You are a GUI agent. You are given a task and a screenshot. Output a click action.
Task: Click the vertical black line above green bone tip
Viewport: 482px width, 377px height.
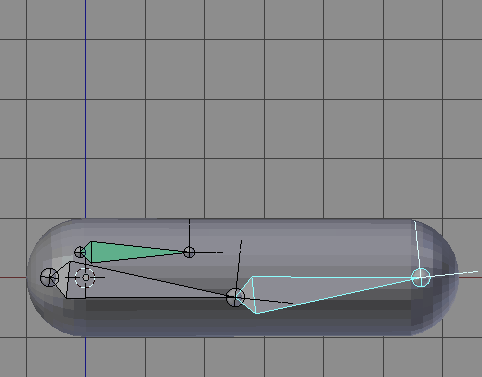[x=189, y=233]
